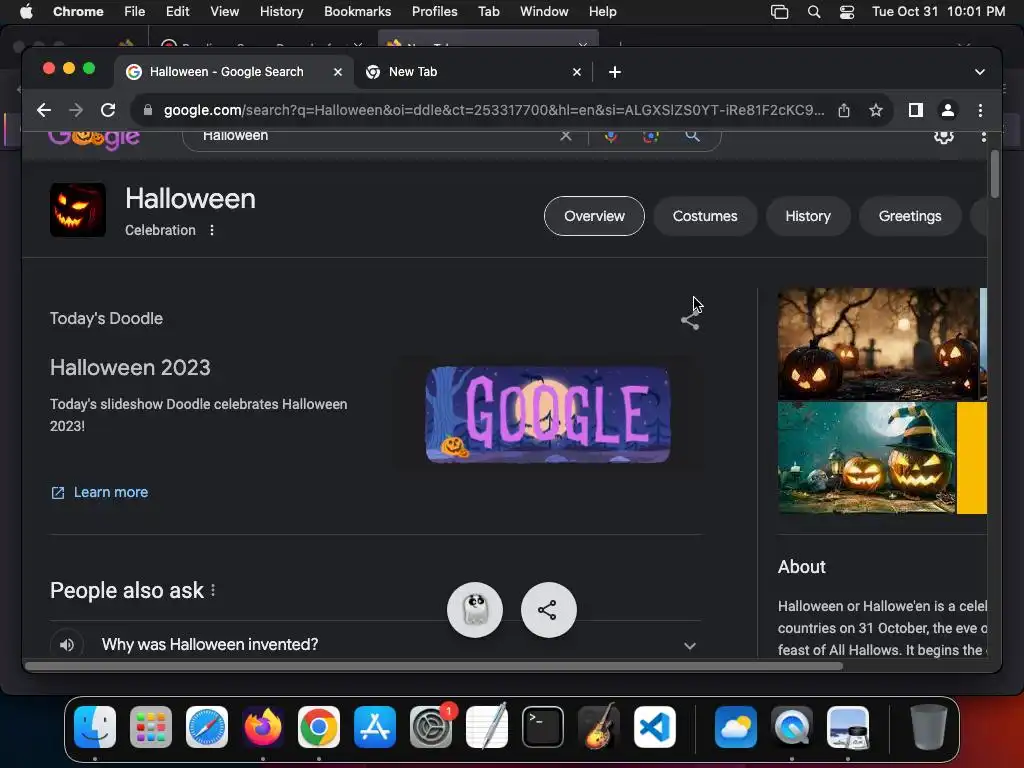Open the Halloween 2023 Google Doodle image

click(x=548, y=415)
